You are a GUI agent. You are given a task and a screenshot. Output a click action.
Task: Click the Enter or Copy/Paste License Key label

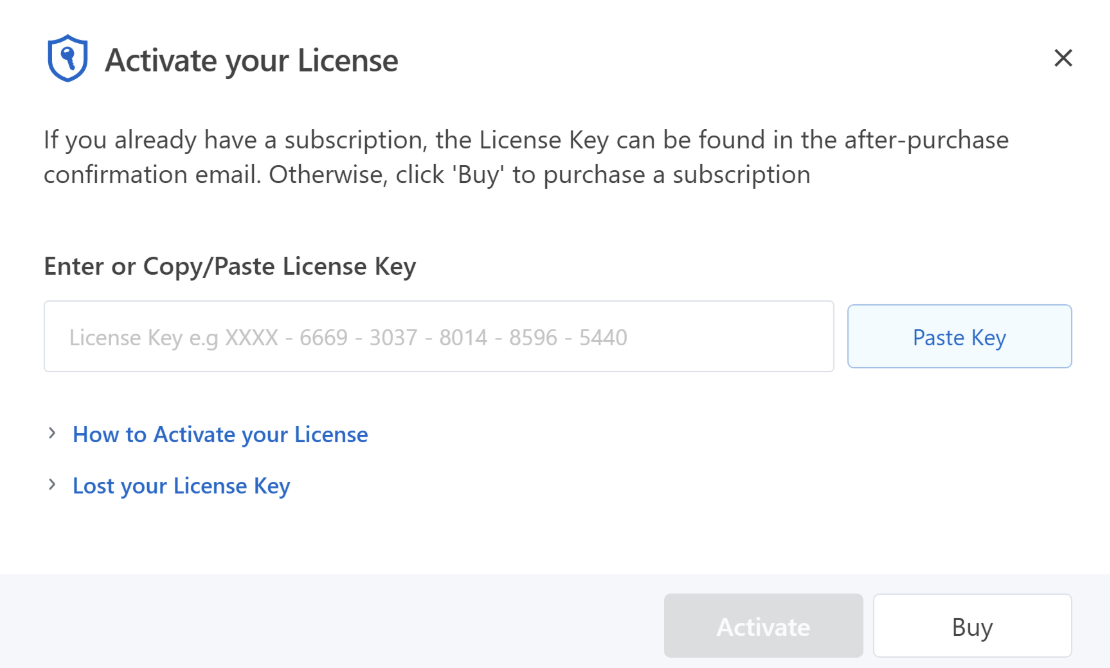[x=230, y=267]
